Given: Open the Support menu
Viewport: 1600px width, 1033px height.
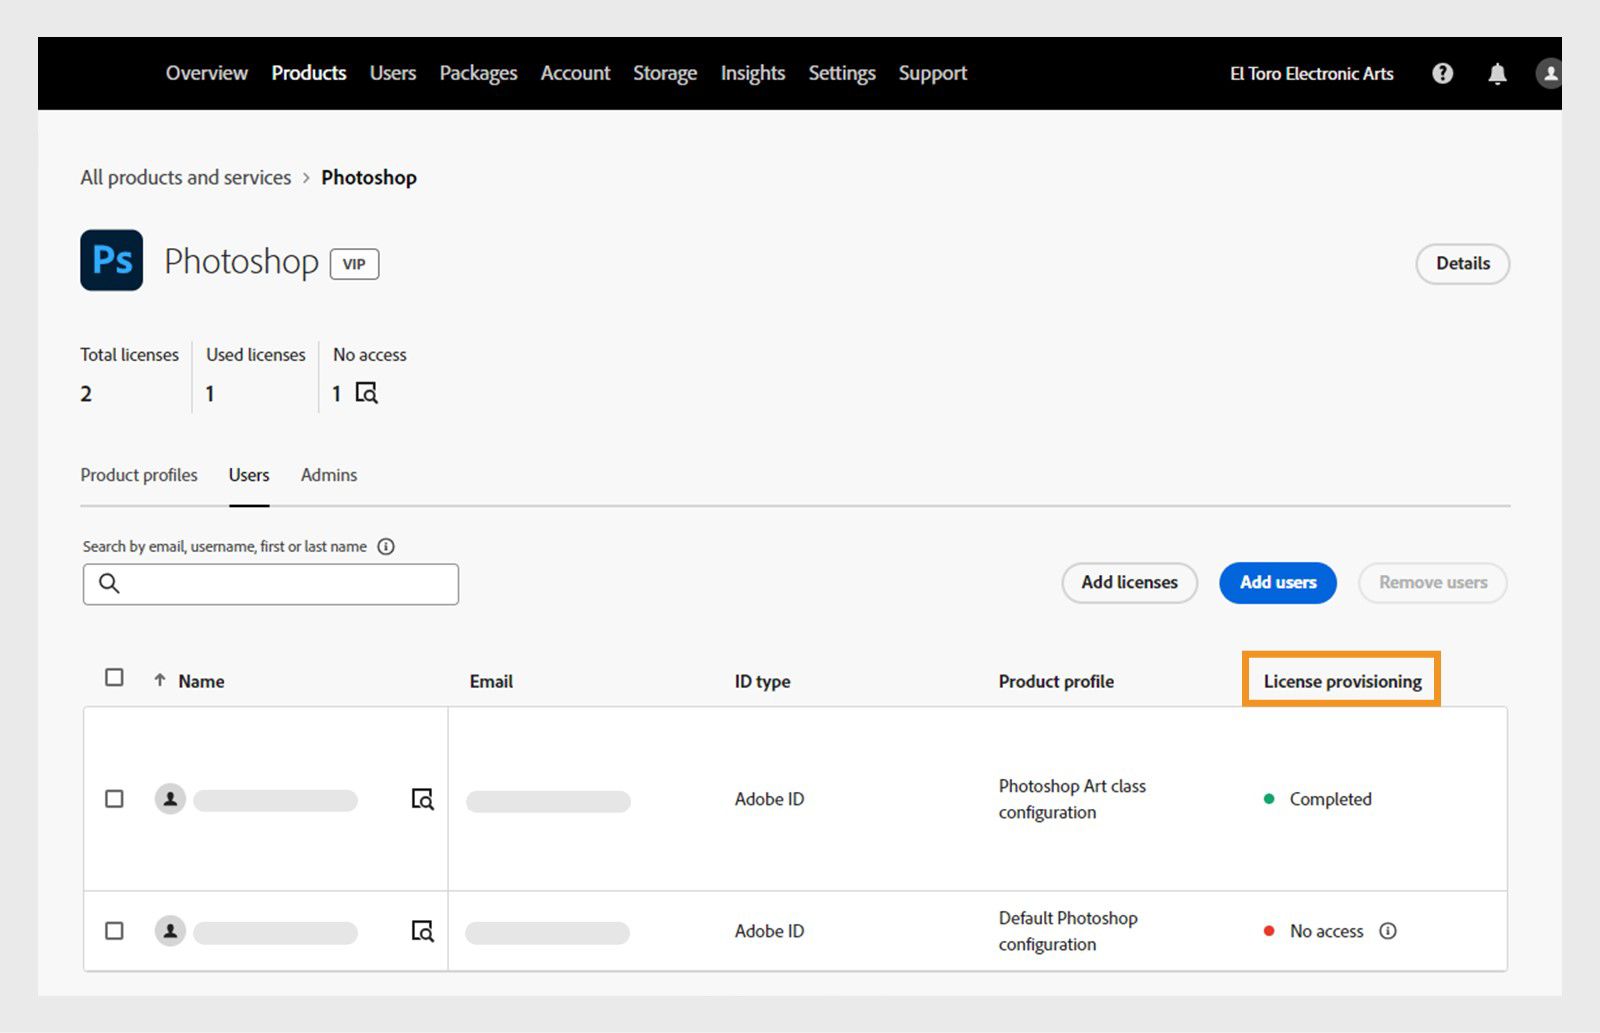Looking at the screenshot, I should [933, 73].
